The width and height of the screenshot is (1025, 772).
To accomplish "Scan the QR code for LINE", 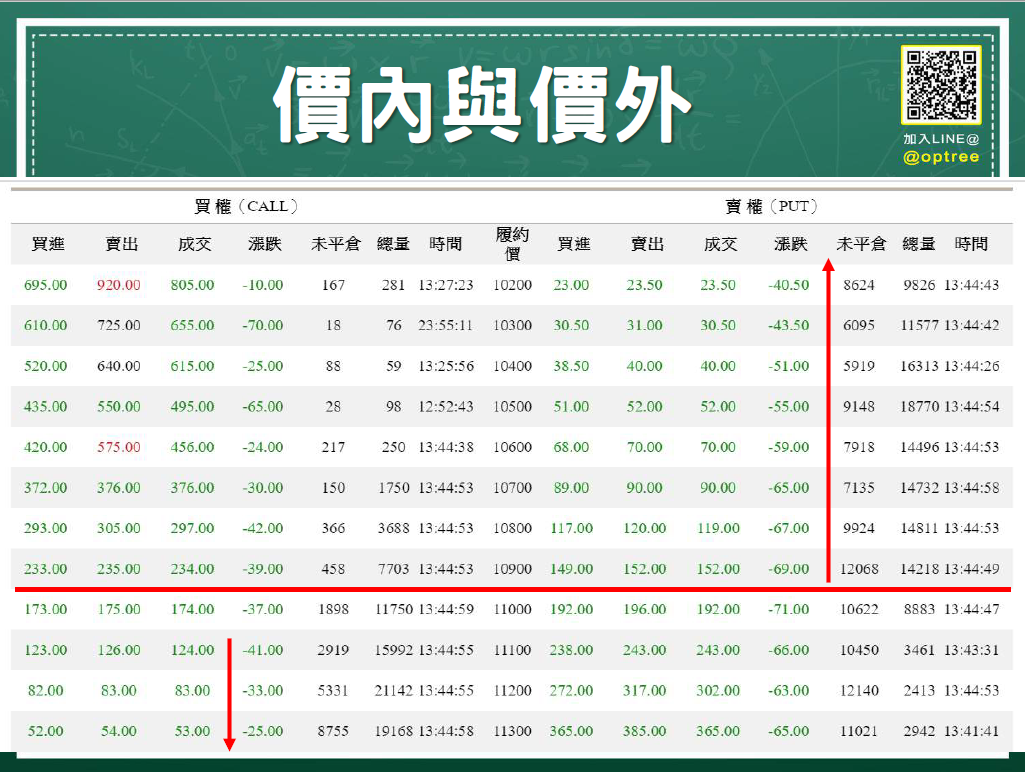I will click(941, 86).
